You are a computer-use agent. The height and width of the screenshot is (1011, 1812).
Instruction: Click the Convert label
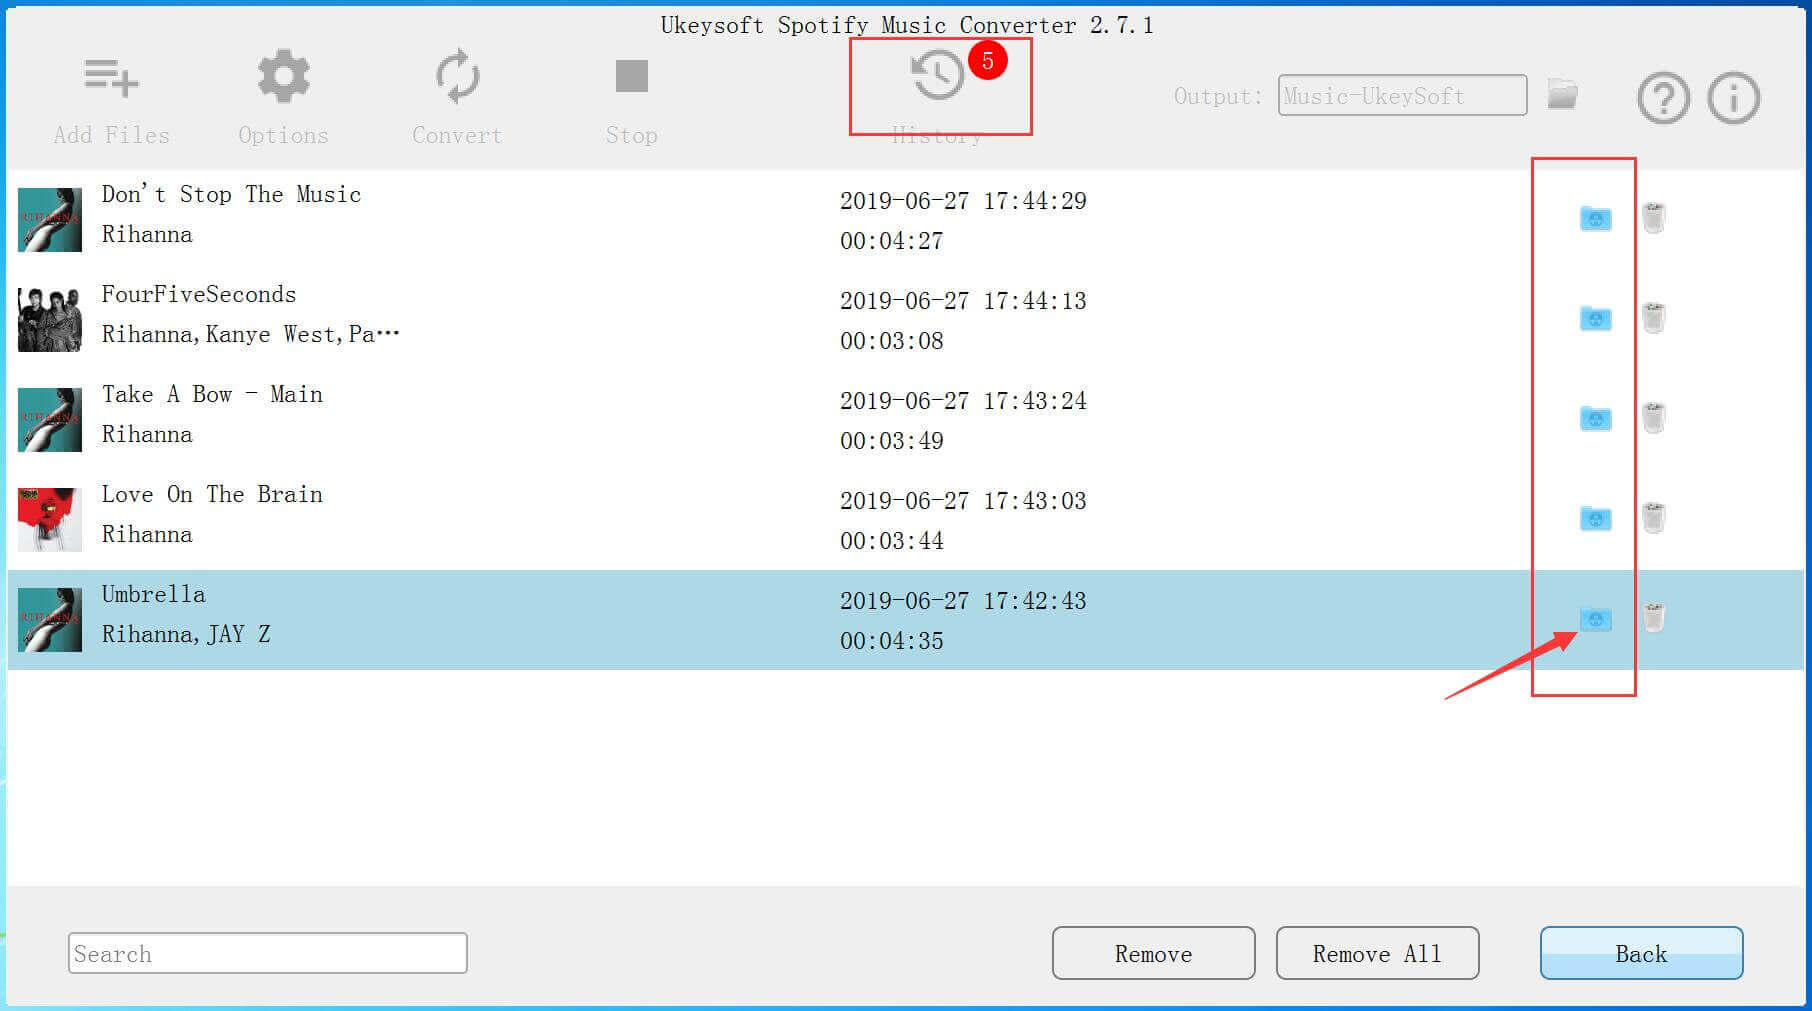click(457, 135)
